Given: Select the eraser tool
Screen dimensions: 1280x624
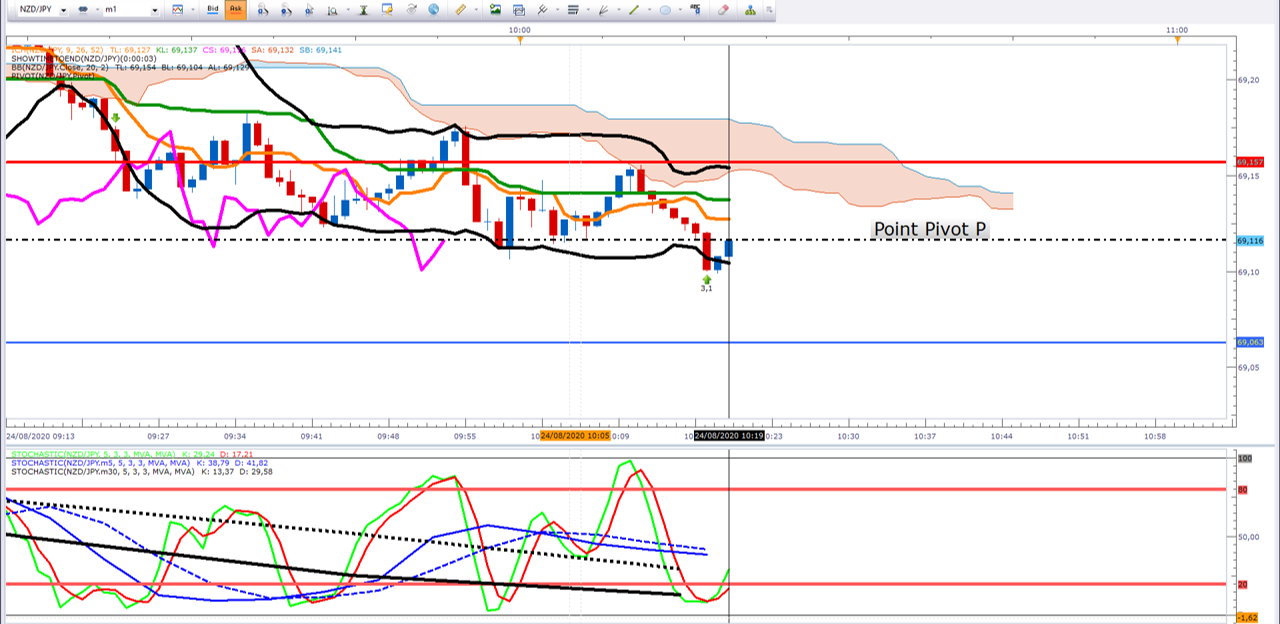Looking at the screenshot, I should click(x=723, y=9).
